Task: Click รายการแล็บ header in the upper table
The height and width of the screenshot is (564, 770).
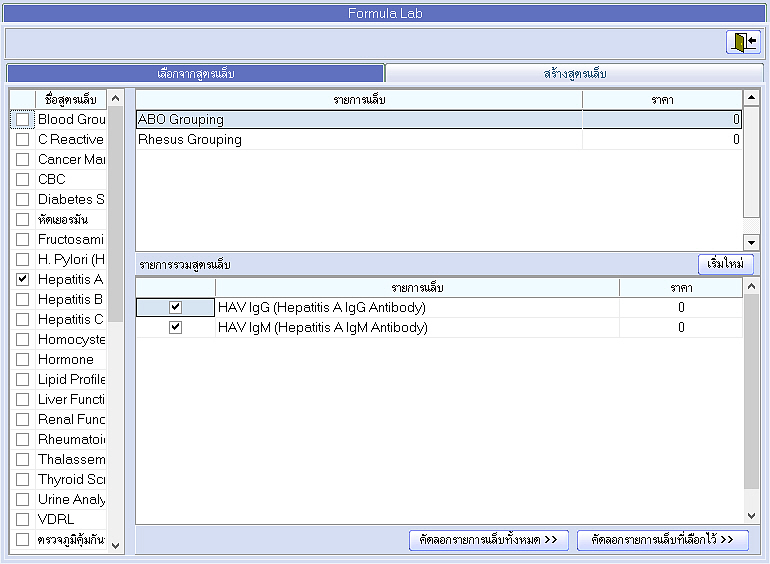Action: (x=359, y=100)
